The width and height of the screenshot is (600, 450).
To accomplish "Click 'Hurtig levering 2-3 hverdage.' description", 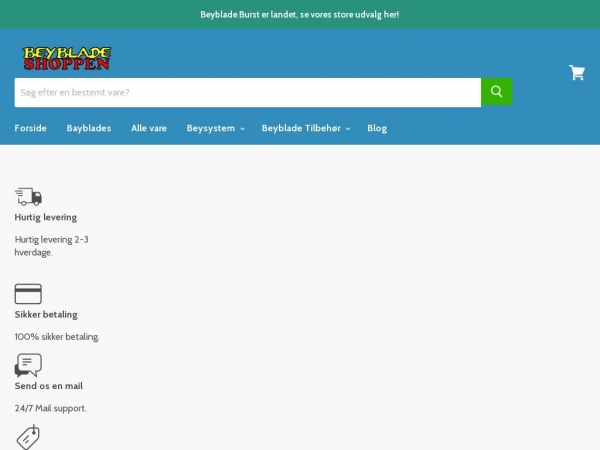I will [52, 246].
